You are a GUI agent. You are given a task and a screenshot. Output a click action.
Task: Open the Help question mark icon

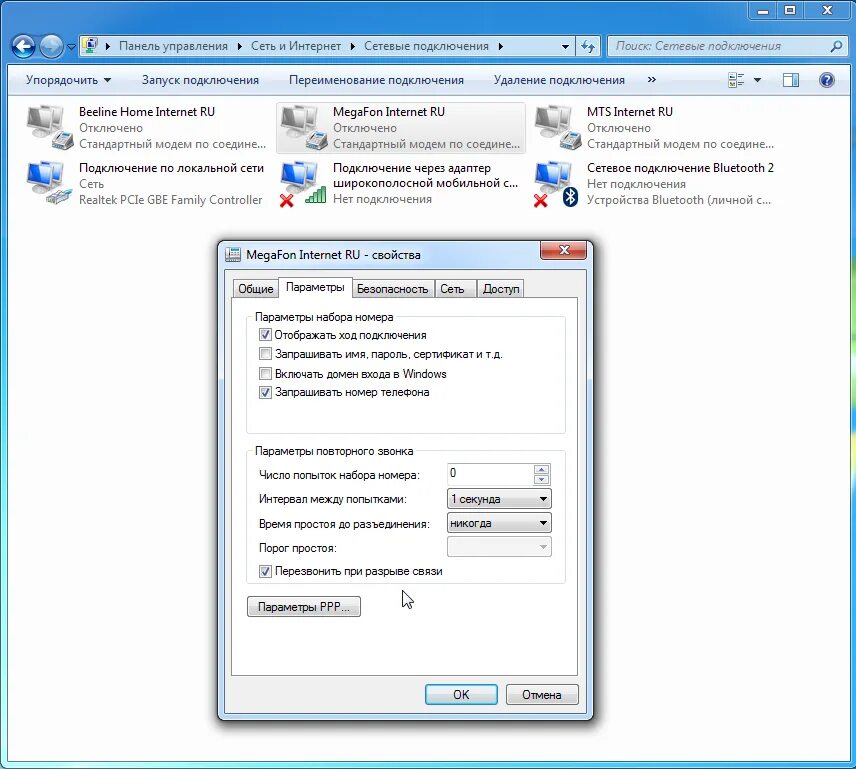point(827,80)
